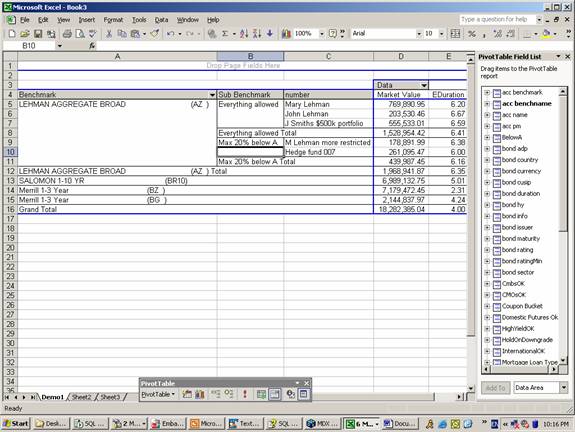Click the 'Type a question for help' box
This screenshot has height=432, width=575.
click(497, 19)
